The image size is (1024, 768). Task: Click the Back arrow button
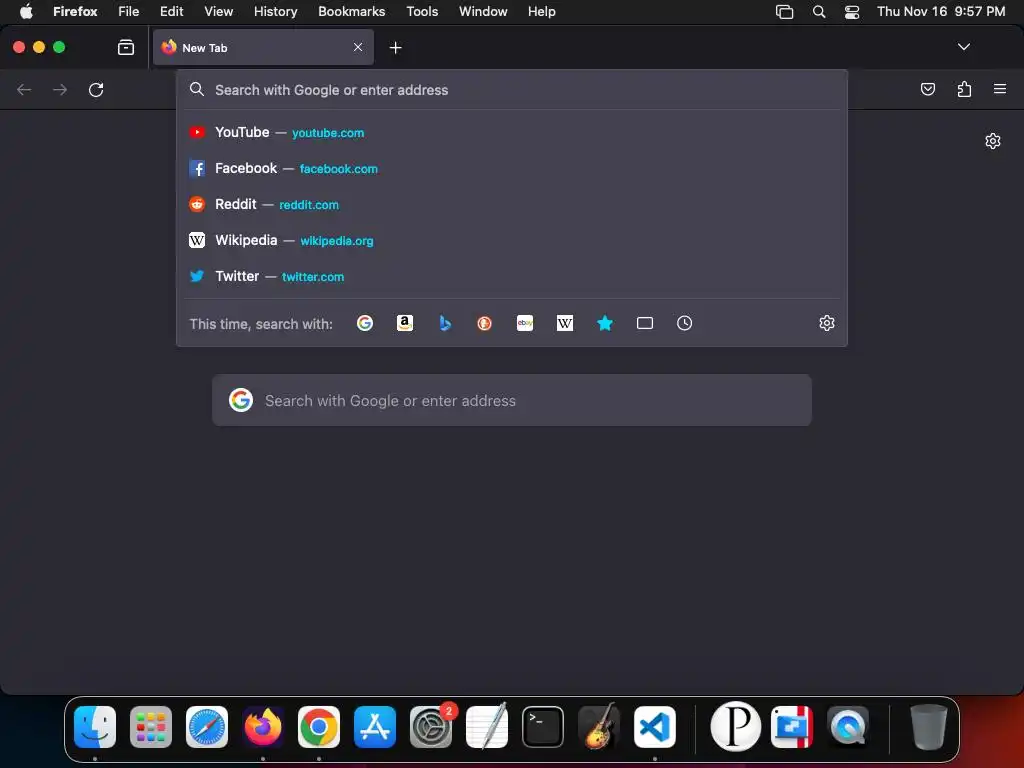[24, 89]
